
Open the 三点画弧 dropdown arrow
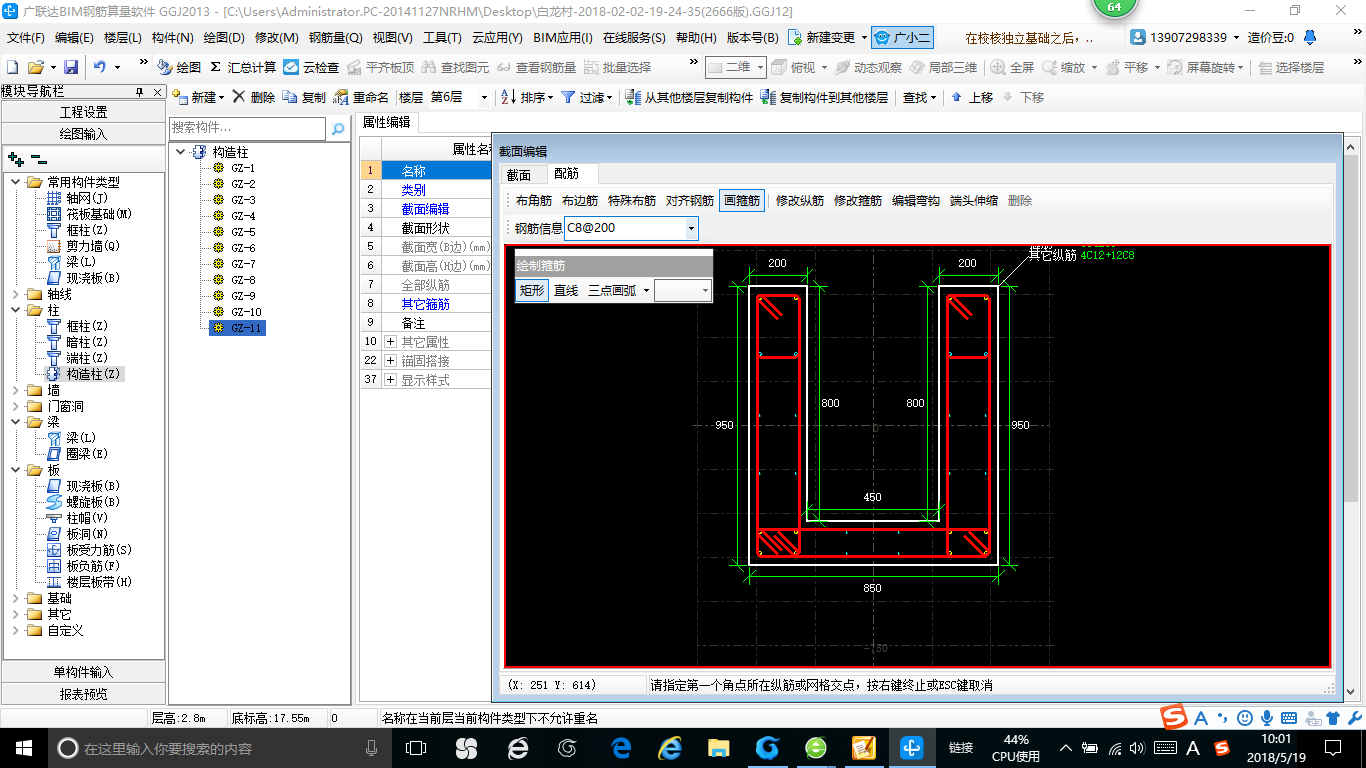(645, 290)
